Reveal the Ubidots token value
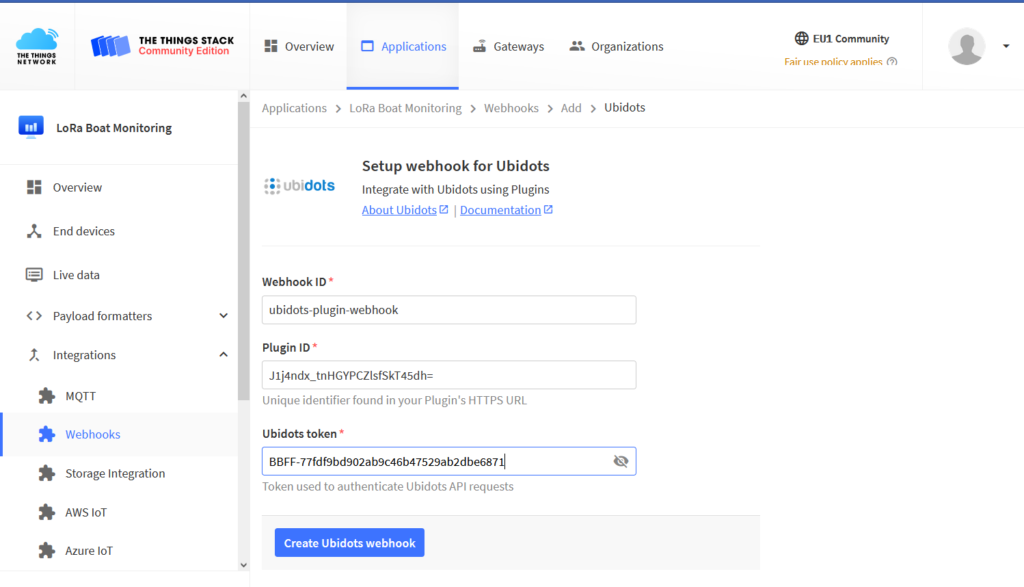The width and height of the screenshot is (1024, 587). click(620, 461)
